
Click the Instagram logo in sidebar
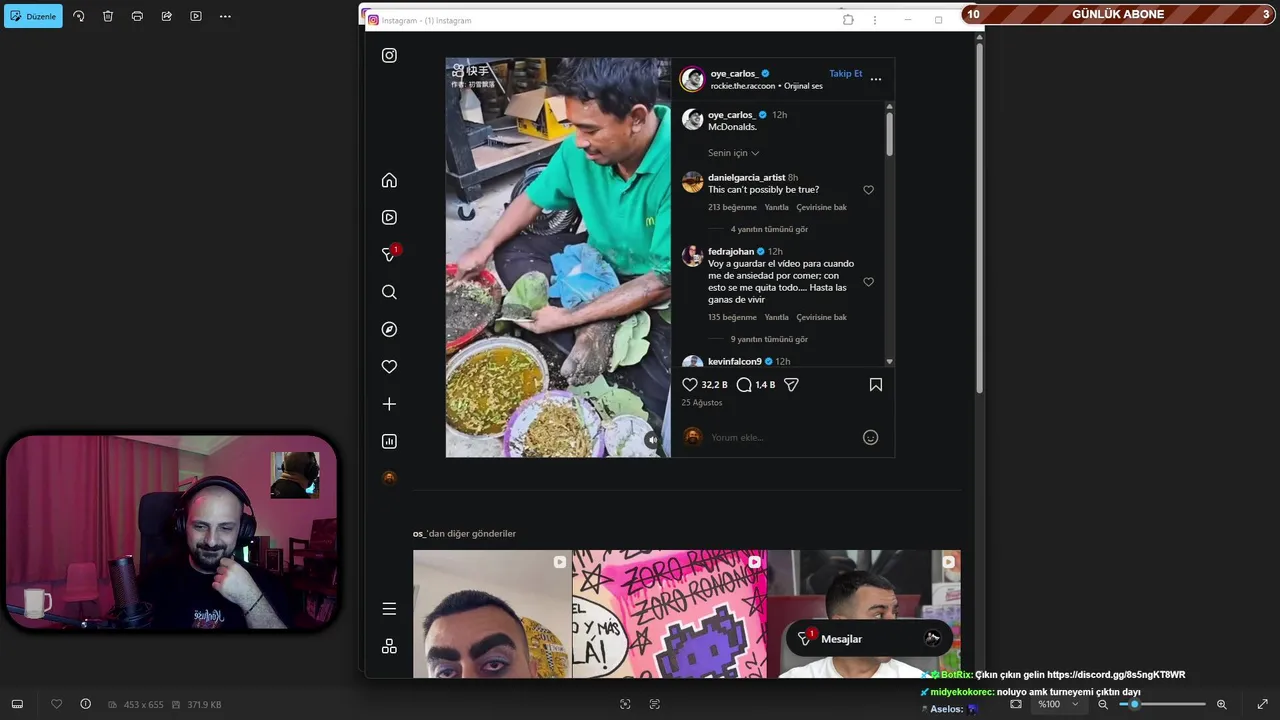pyautogui.click(x=389, y=55)
